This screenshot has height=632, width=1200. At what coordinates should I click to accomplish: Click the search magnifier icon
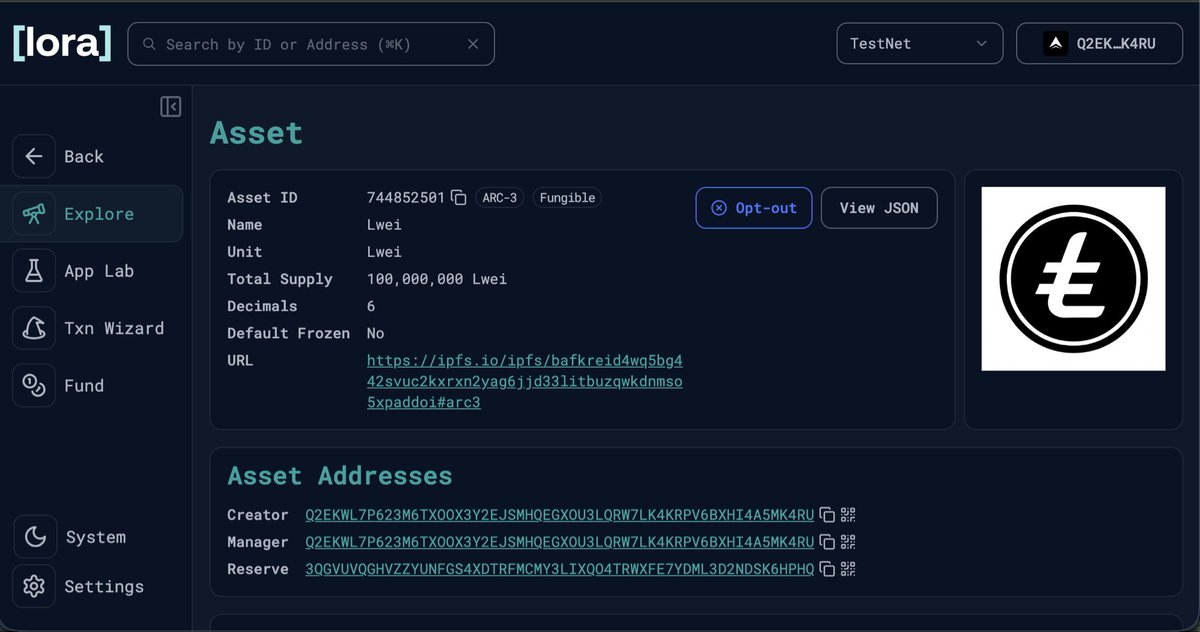(149, 44)
